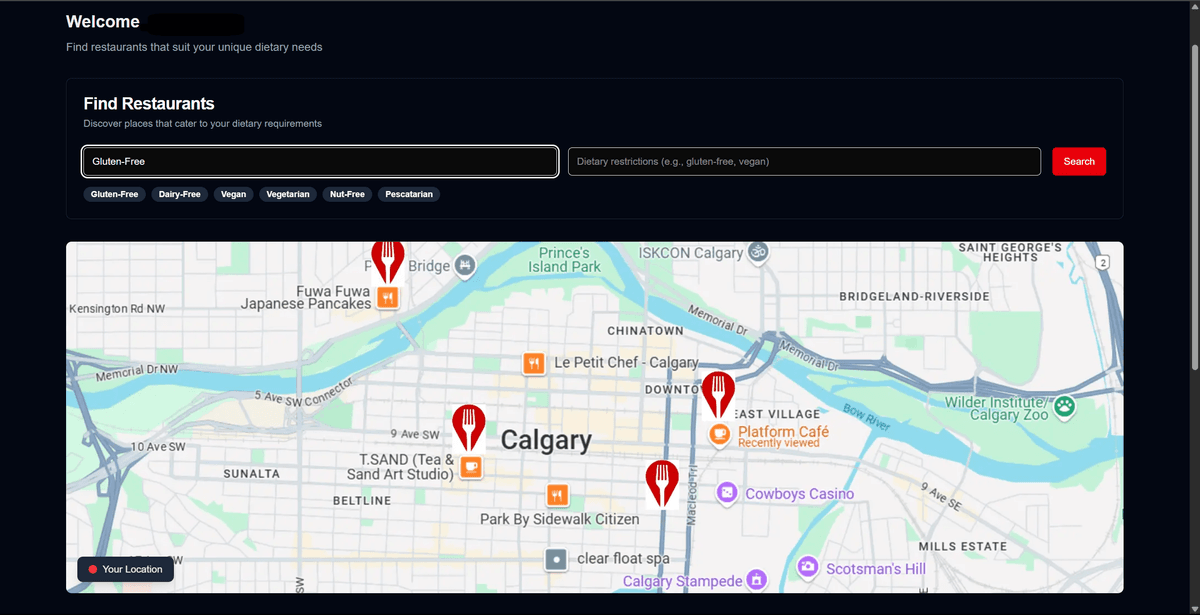The image size is (1200, 615).
Task: Open the Cowboys Casino map icon
Action: (x=726, y=493)
